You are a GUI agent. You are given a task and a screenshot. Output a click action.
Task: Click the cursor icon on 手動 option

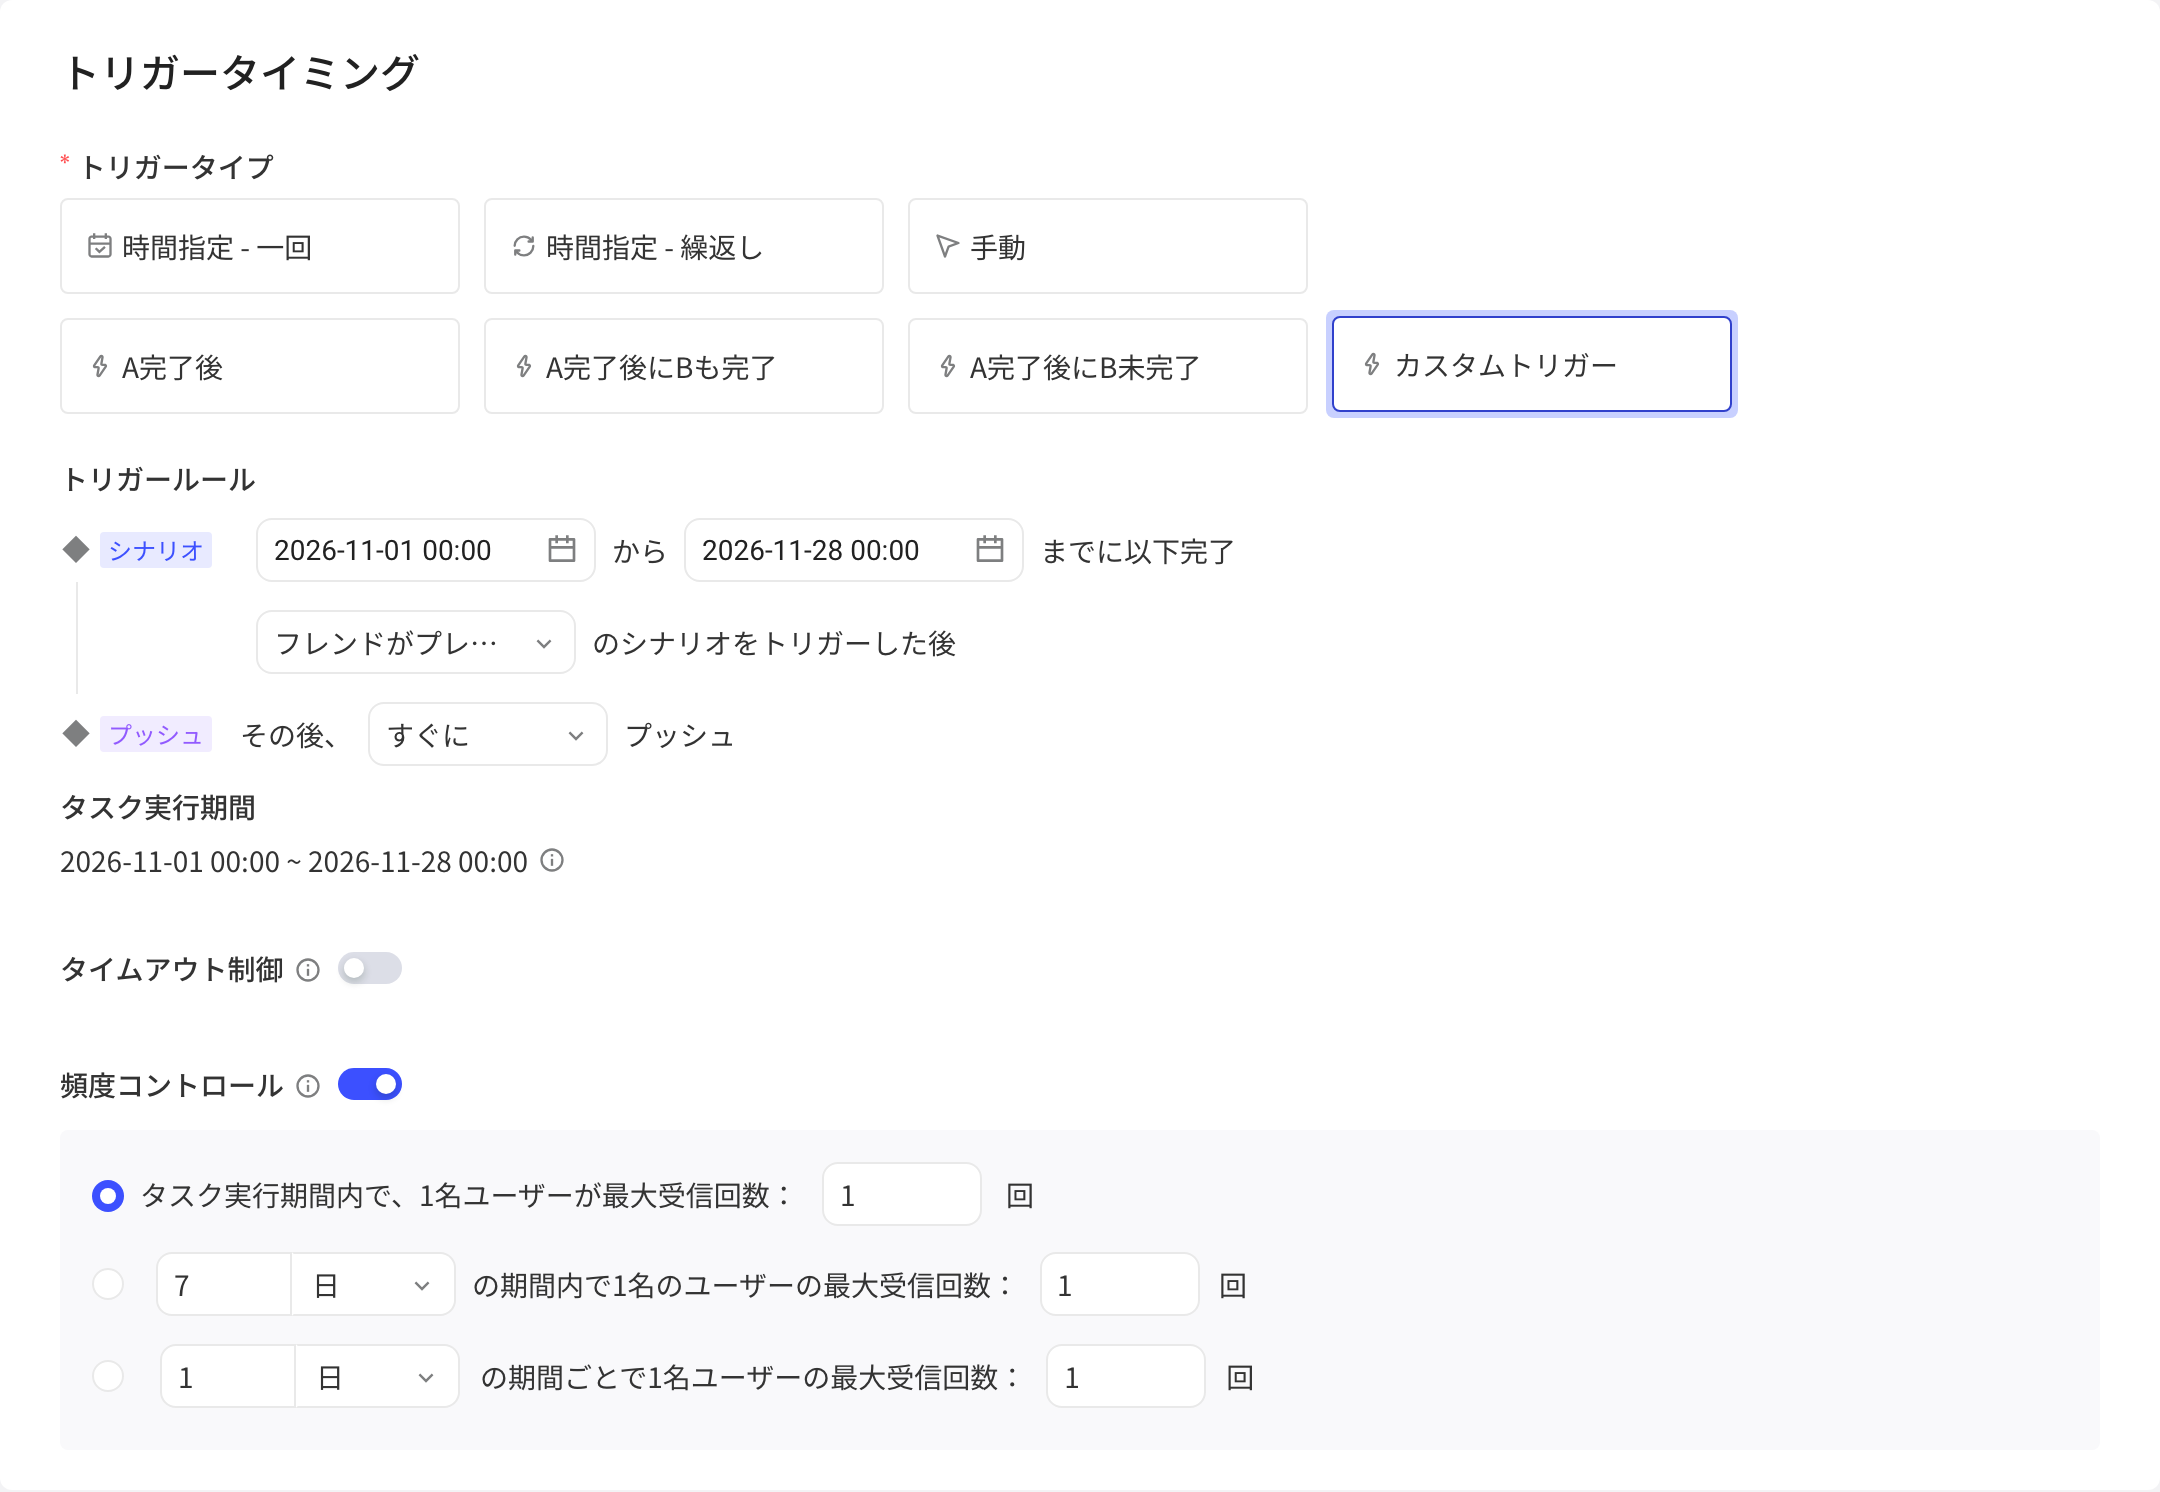click(x=947, y=246)
